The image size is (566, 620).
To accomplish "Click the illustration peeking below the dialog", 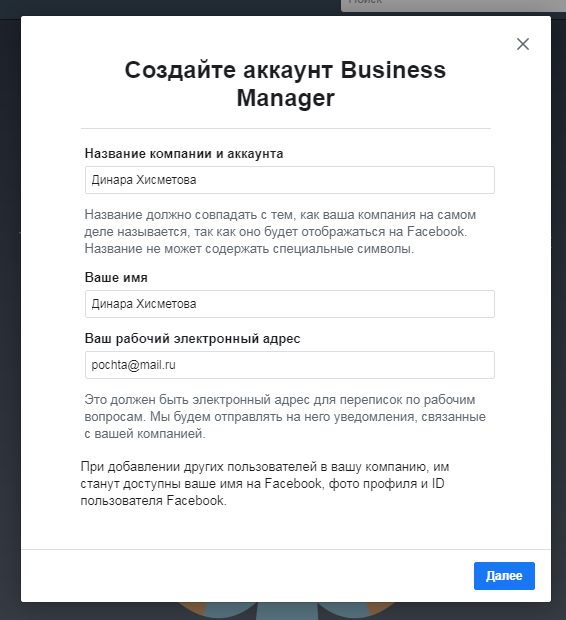I will [286, 611].
